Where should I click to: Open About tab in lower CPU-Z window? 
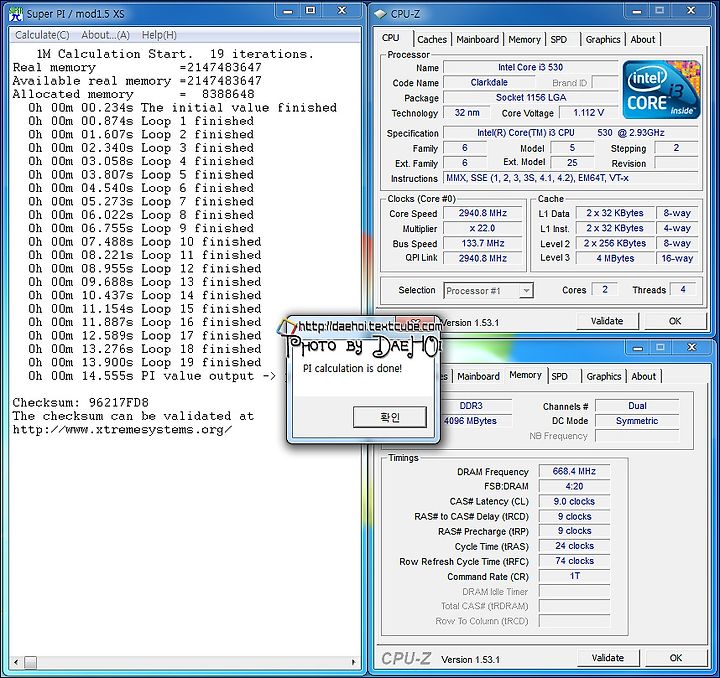coord(643,376)
